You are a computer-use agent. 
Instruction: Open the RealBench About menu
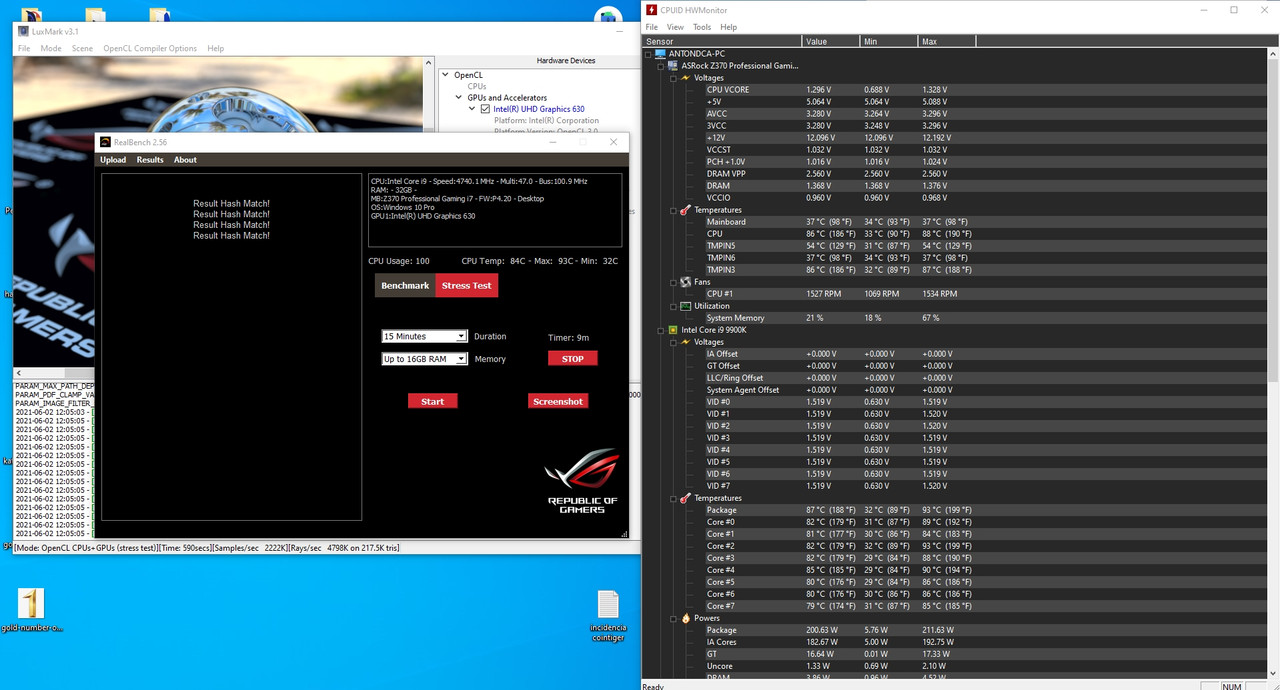tap(185, 160)
